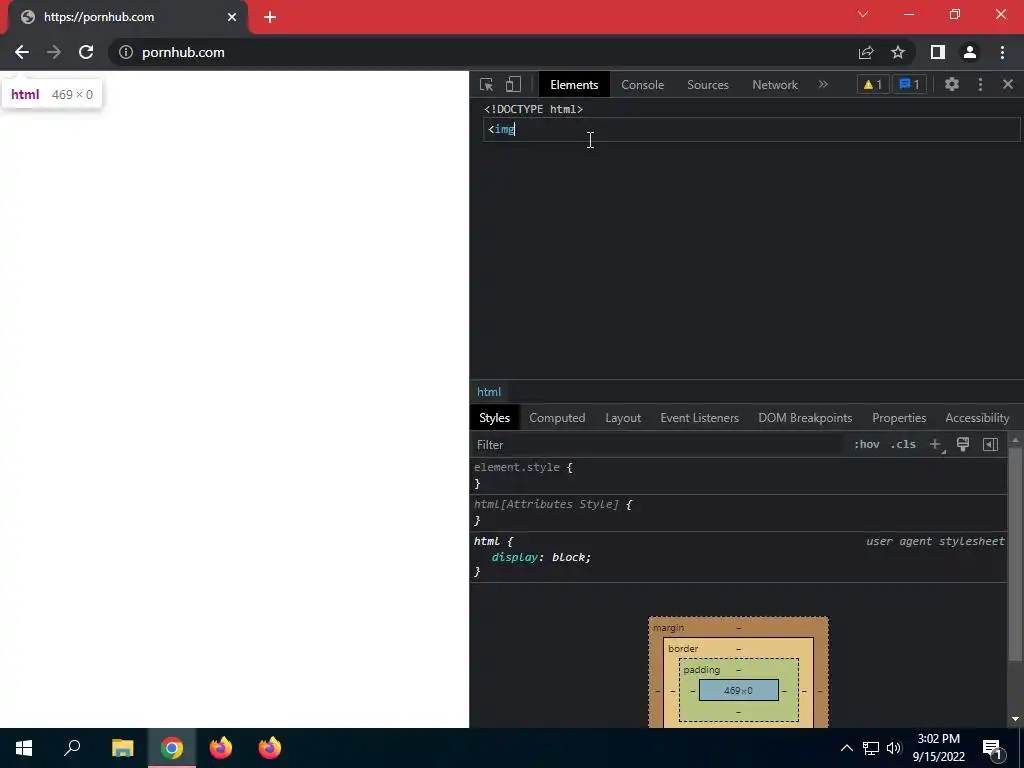The width and height of the screenshot is (1024, 768).
Task: Click the display property name
Action: point(515,557)
